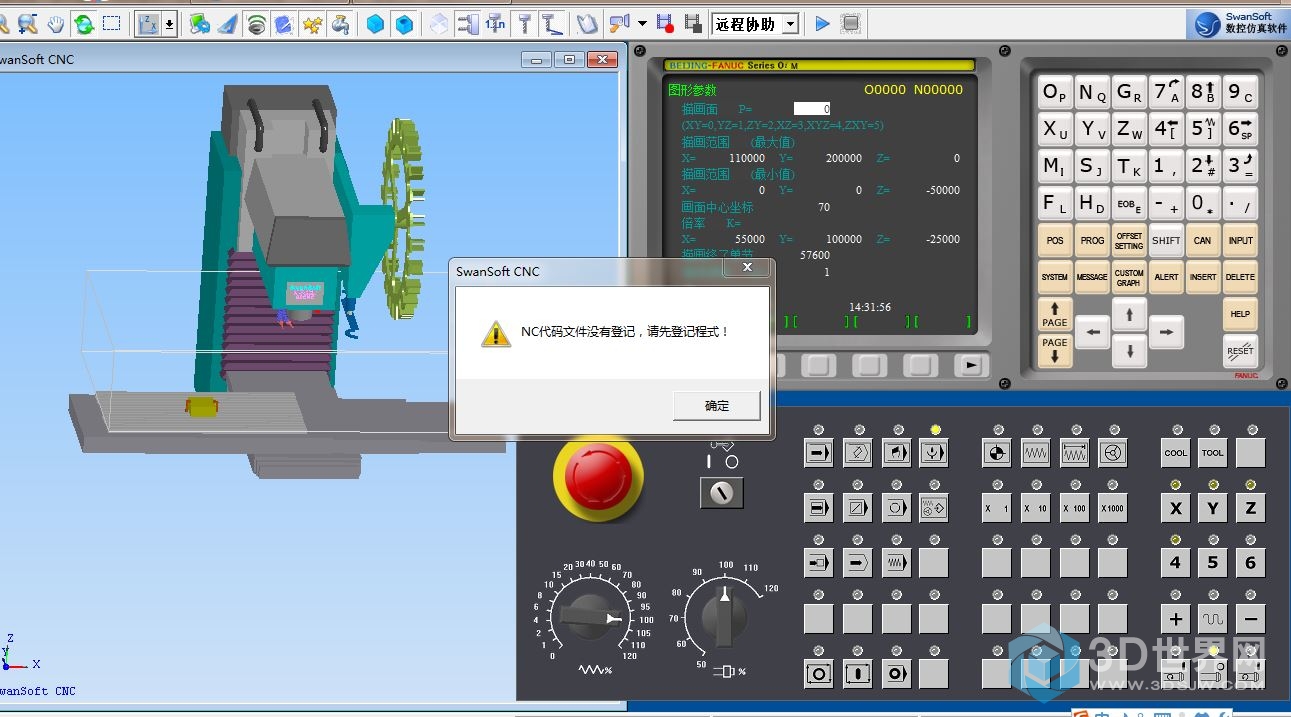Click the PAGE down key
Screen dimensions: 1291x717
[1054, 350]
